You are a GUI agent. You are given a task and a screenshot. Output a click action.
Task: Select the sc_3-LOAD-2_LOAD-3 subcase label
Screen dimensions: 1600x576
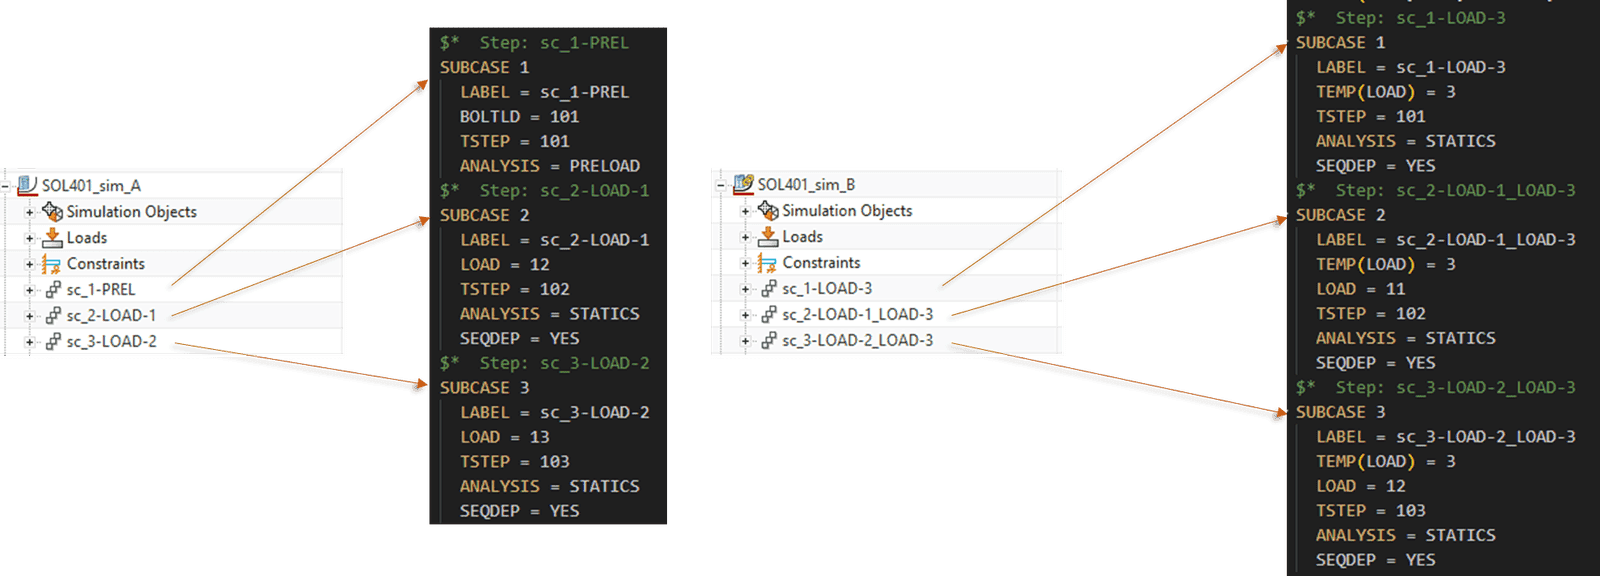point(858,341)
